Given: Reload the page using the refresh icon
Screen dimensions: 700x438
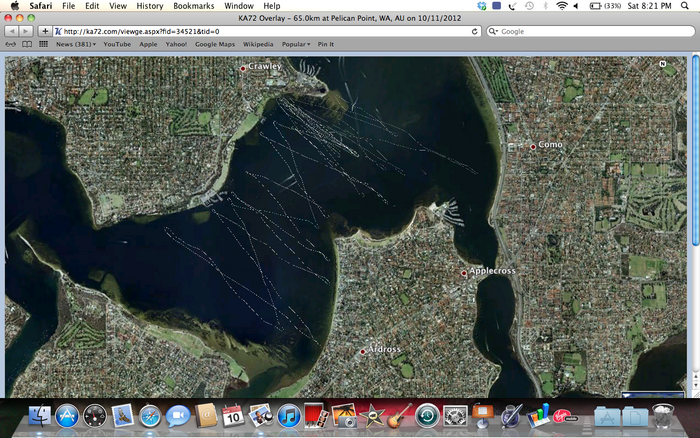Looking at the screenshot, I should (473, 31).
